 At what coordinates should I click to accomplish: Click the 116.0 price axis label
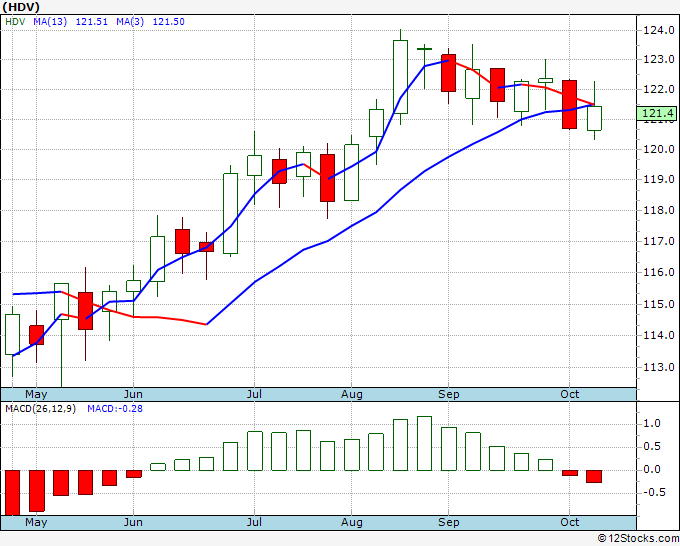point(659,272)
